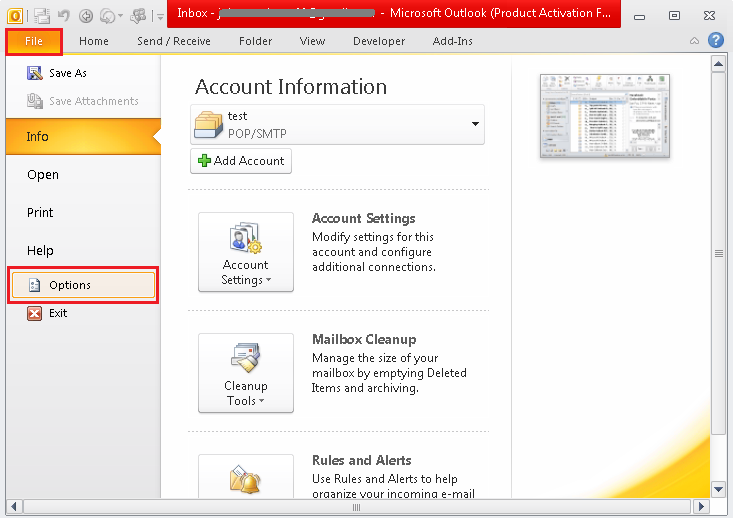733x518 pixels.
Task: Click the Forward navigation arrow icon
Action: pos(108,16)
